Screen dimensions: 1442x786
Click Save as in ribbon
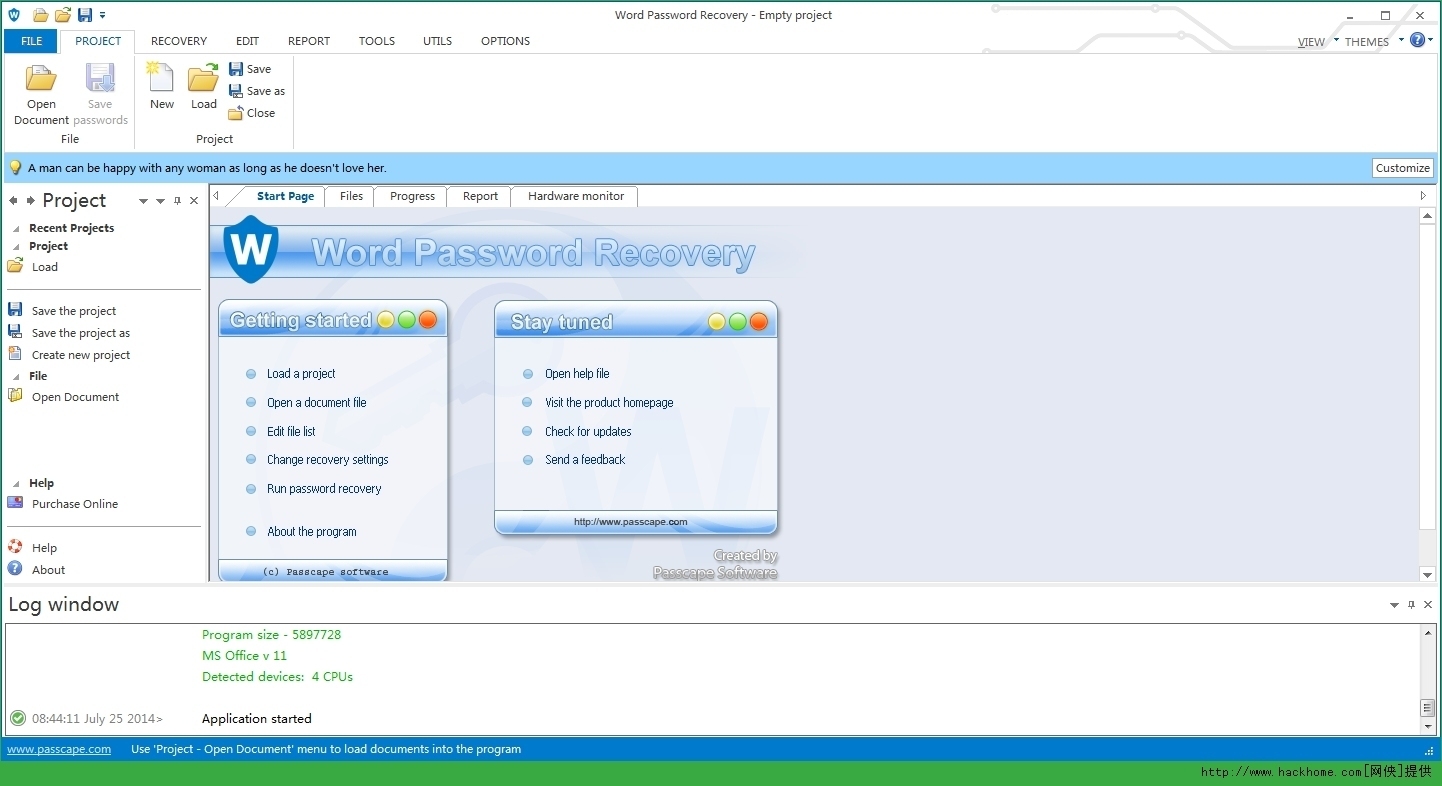pos(257,91)
